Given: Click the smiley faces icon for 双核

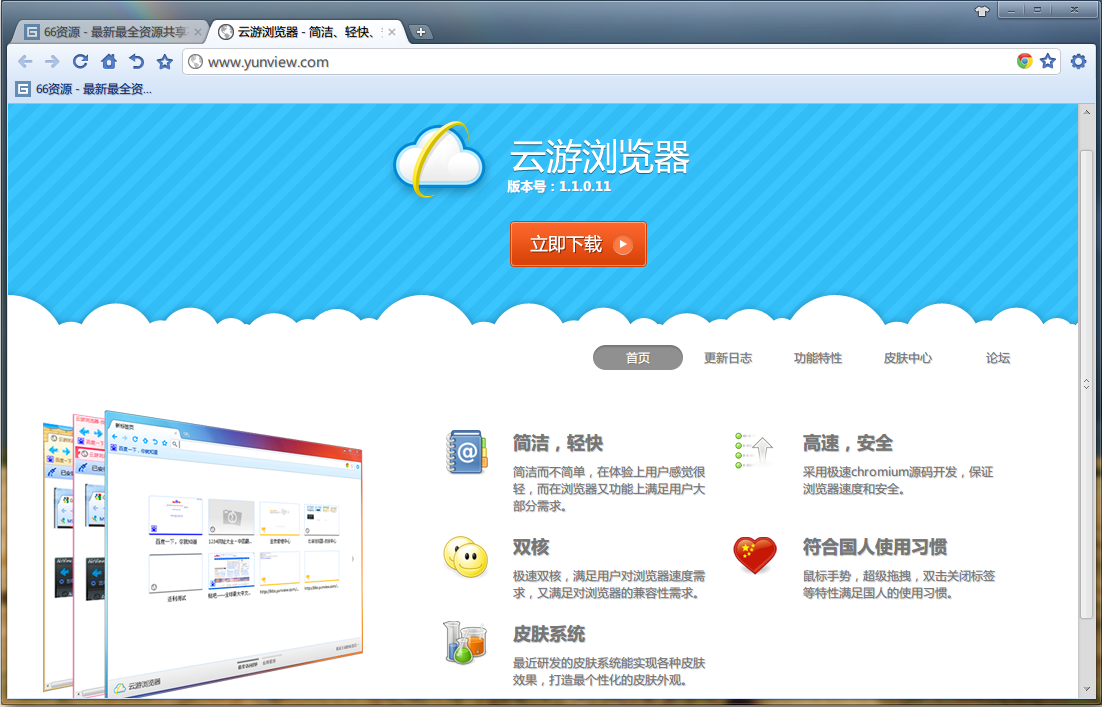Looking at the screenshot, I should pos(465,557).
